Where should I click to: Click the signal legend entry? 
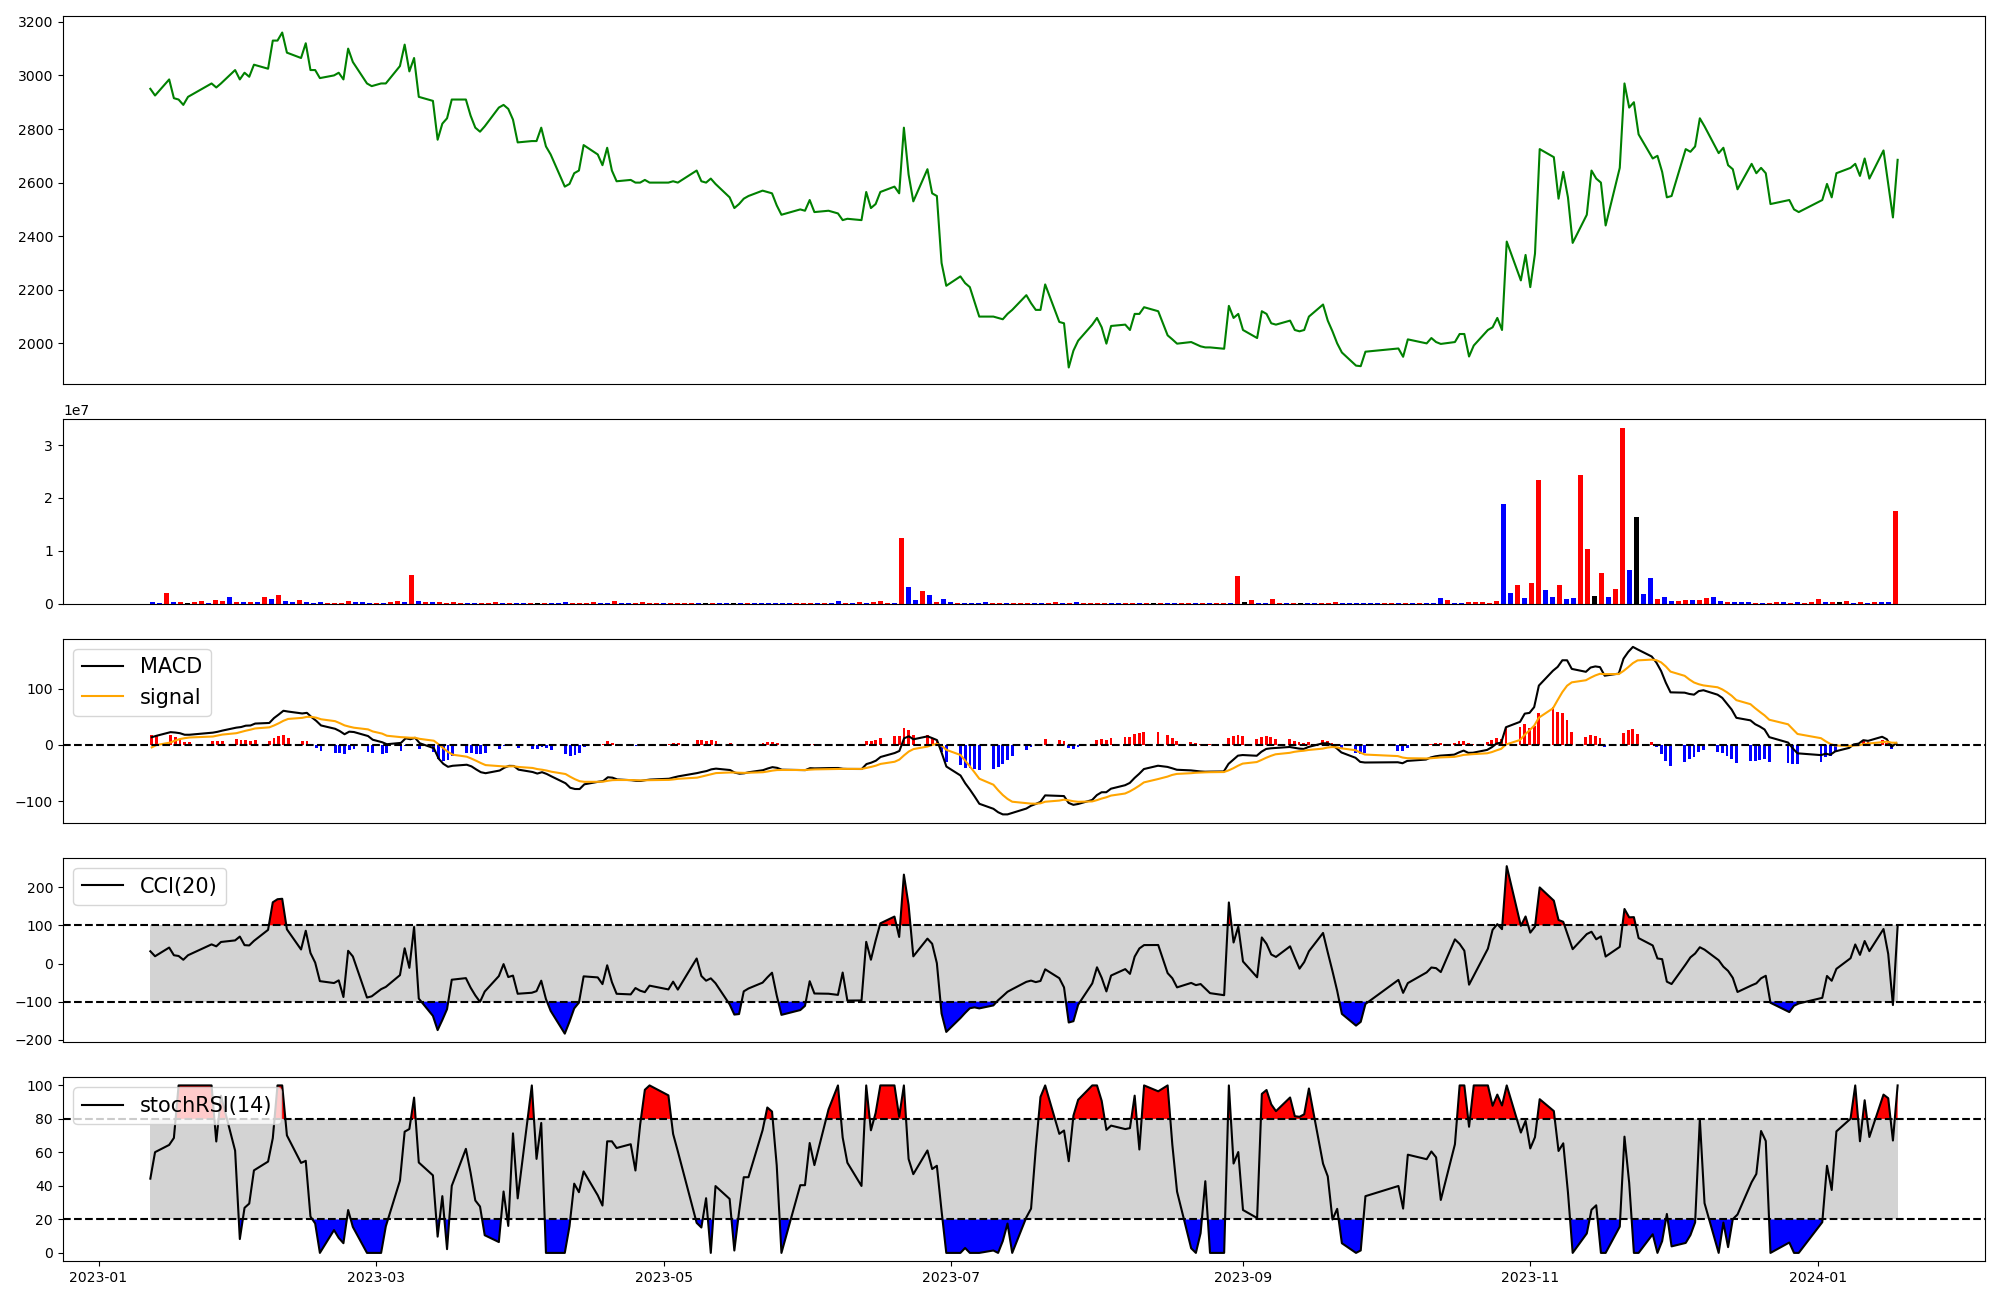(x=169, y=697)
